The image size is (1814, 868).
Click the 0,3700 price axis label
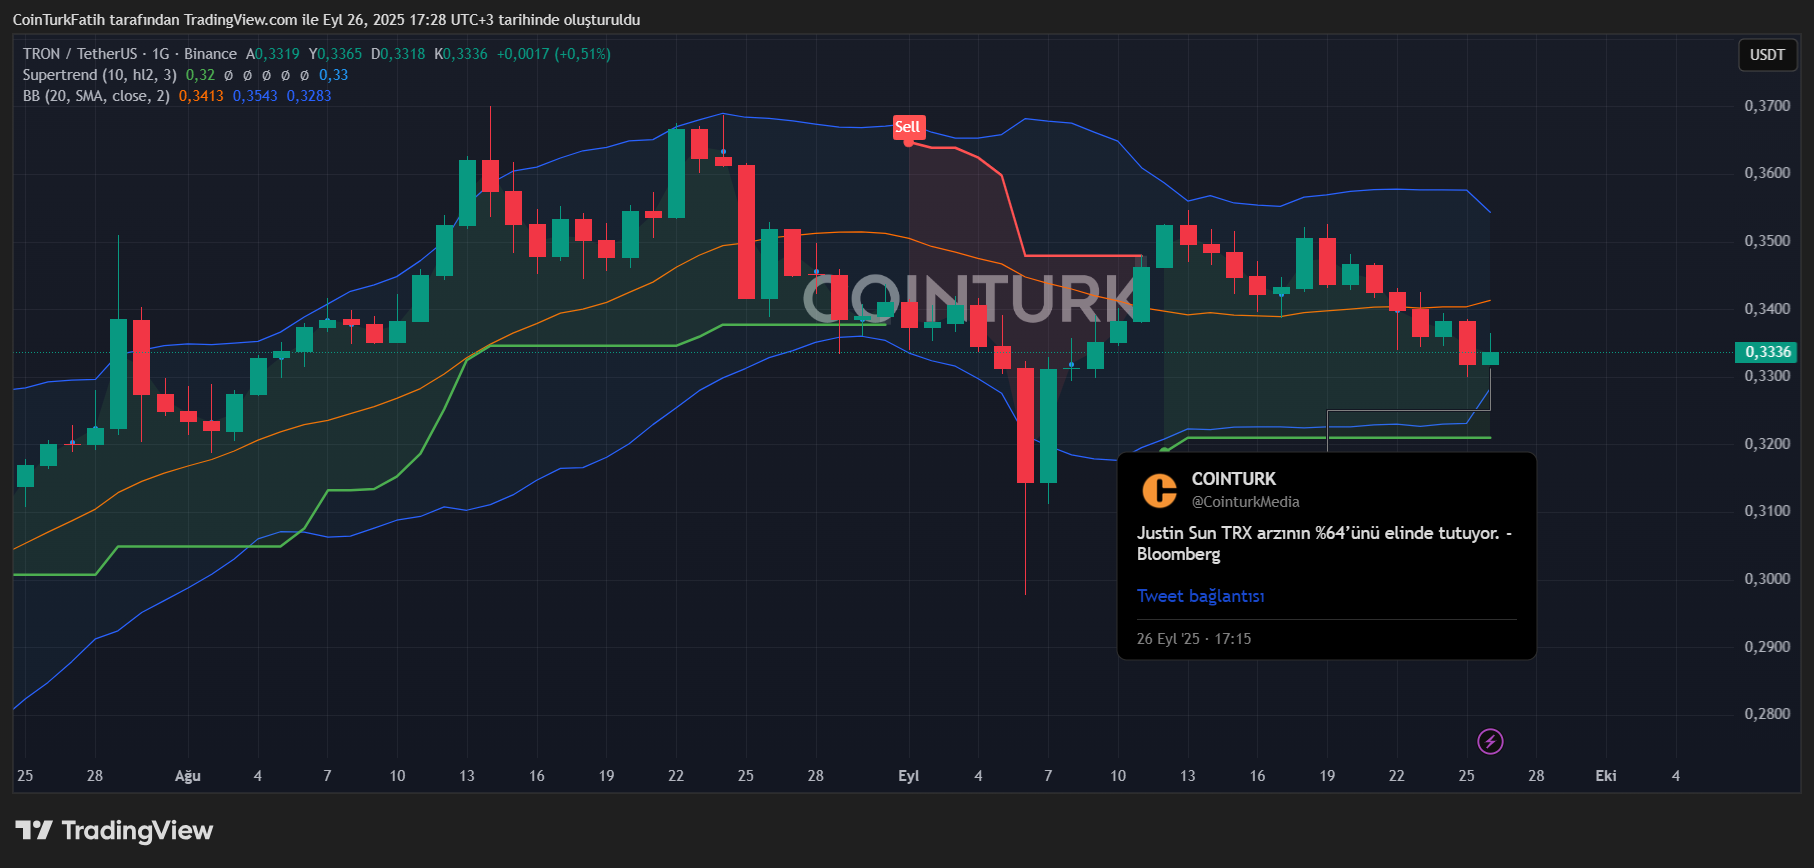(x=1767, y=106)
